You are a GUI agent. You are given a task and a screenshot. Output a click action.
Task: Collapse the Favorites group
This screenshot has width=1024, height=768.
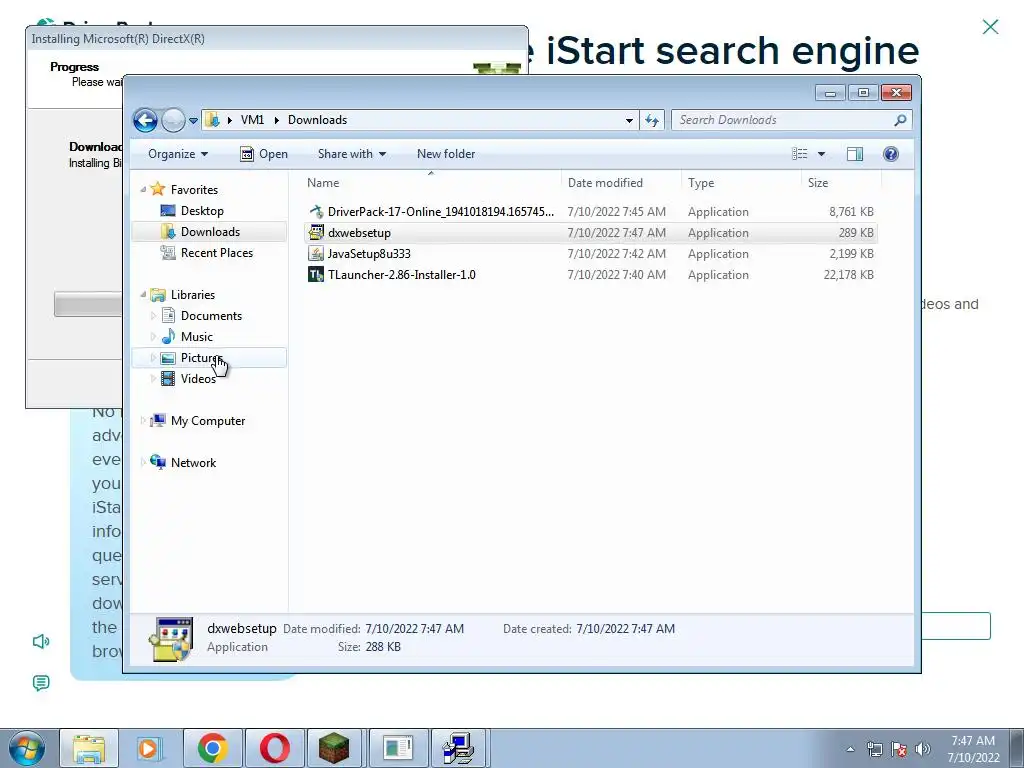point(143,189)
